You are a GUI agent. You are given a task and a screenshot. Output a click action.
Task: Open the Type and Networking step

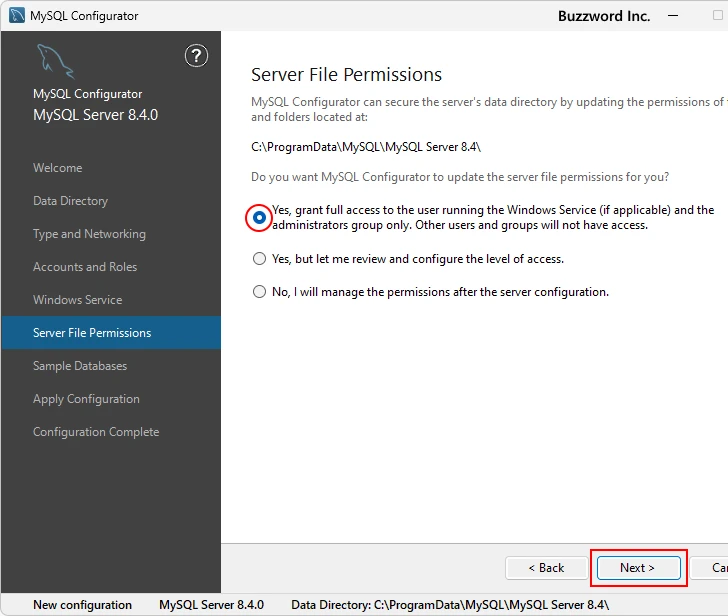pyautogui.click(x=89, y=234)
